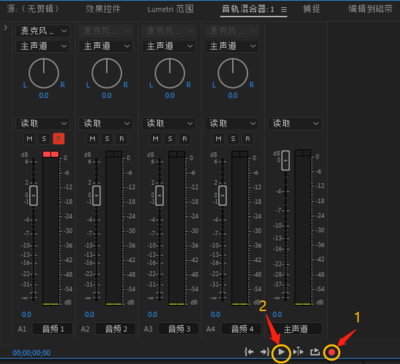Click the Audio 1 pan knob
Screen dimensions: 400x364
pyautogui.click(x=44, y=73)
